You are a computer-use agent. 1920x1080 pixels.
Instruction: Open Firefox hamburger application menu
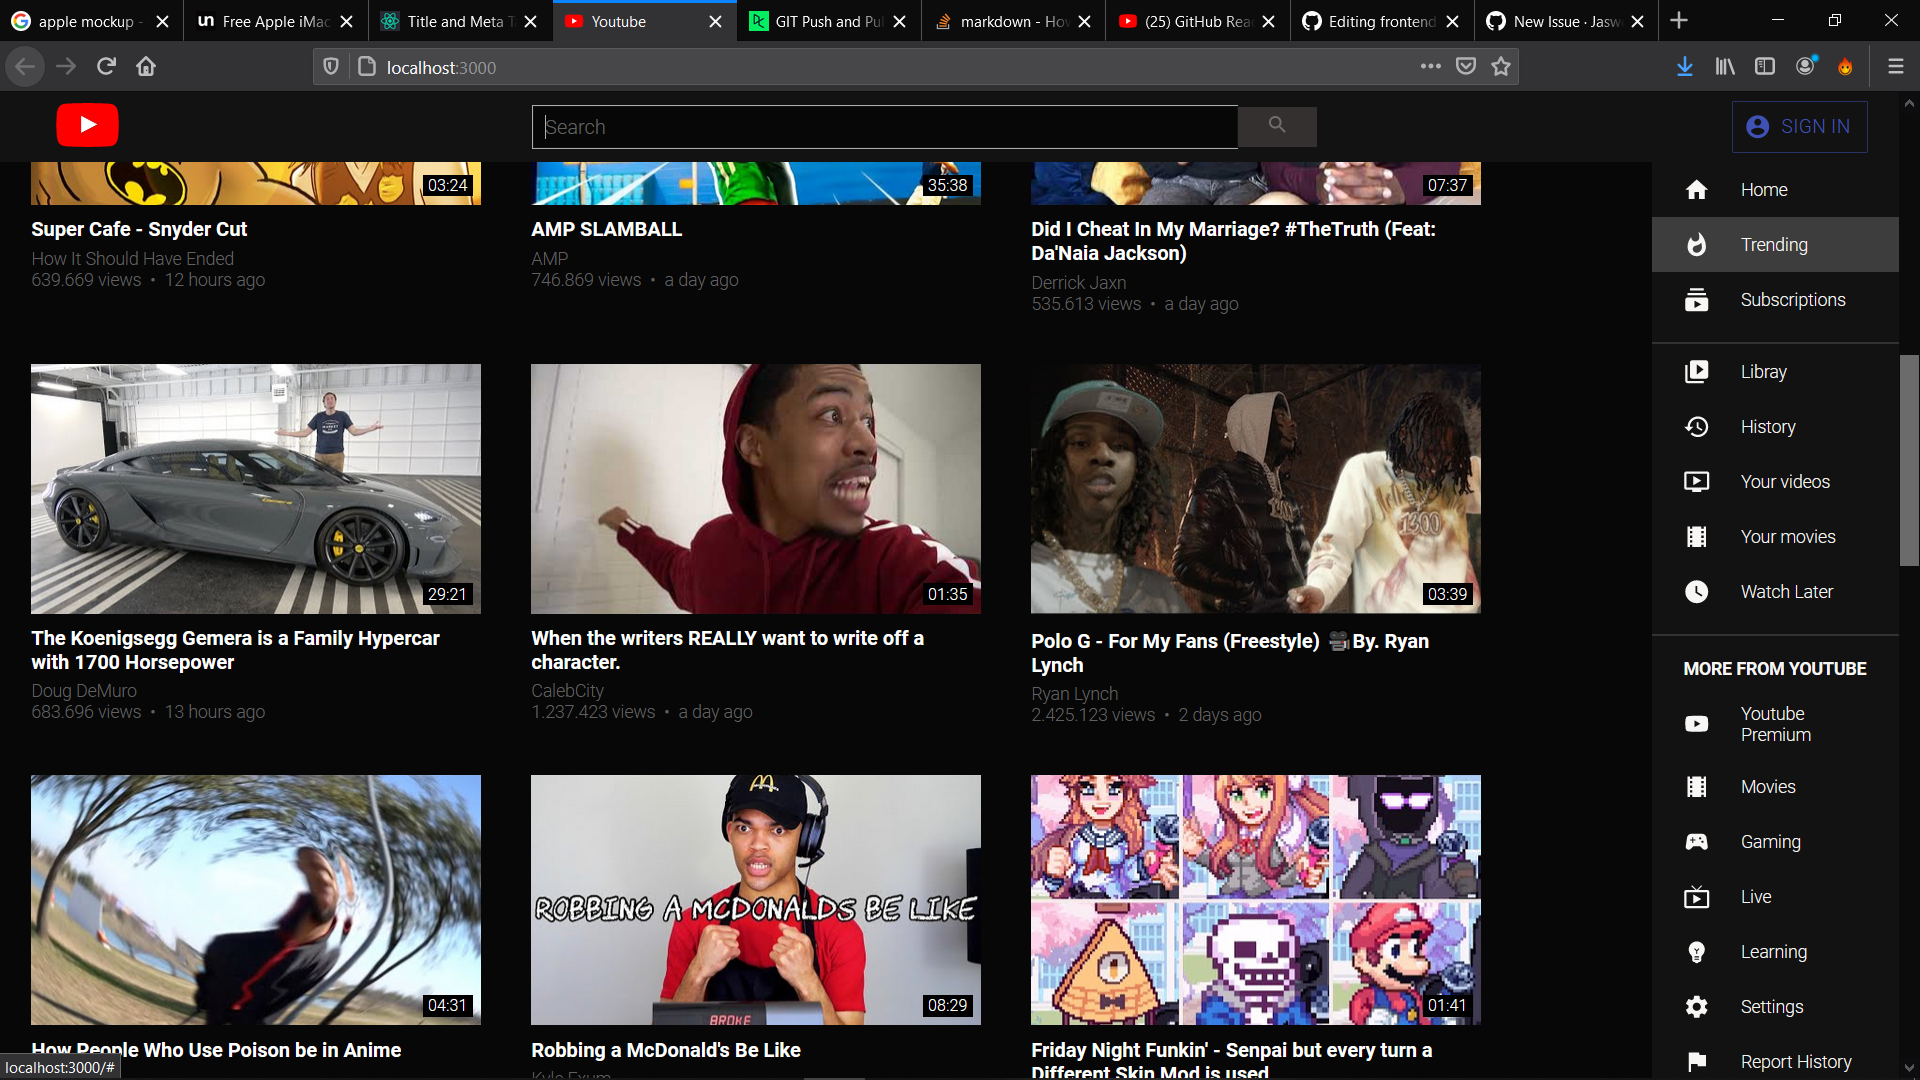pyautogui.click(x=1895, y=67)
